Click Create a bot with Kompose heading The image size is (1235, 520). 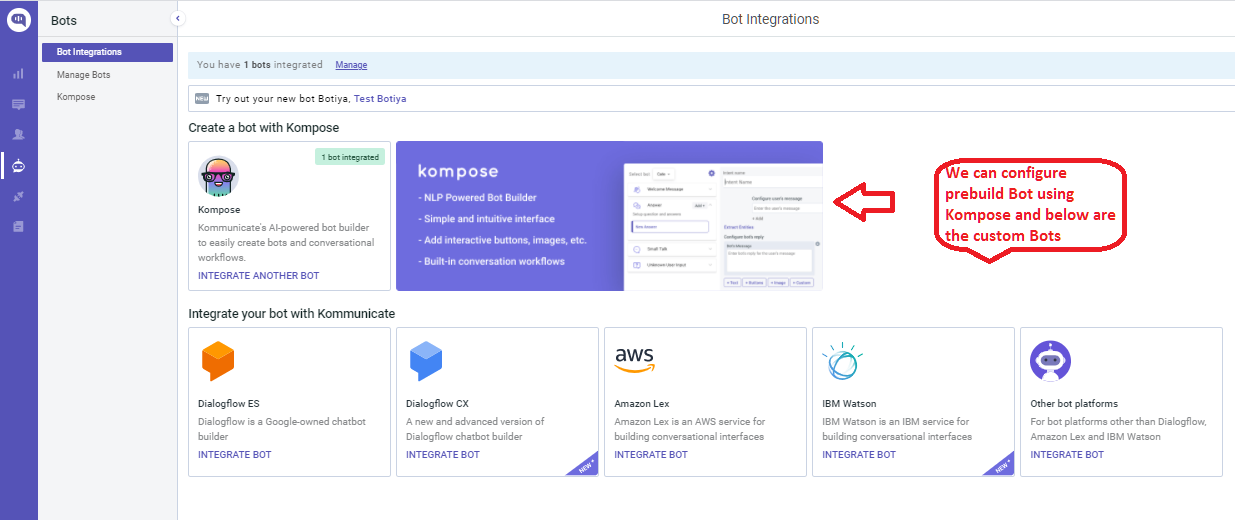264,128
